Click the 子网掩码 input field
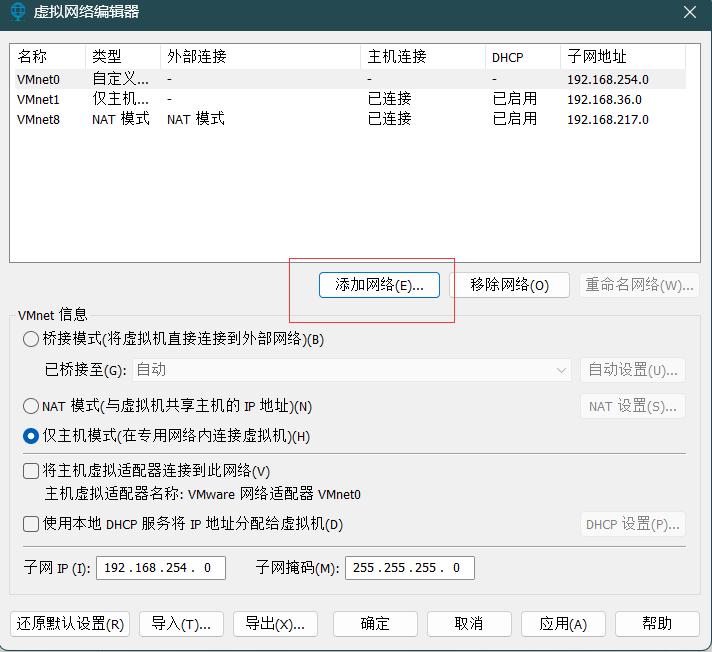Screen dimensions: 712x652 tap(410, 568)
